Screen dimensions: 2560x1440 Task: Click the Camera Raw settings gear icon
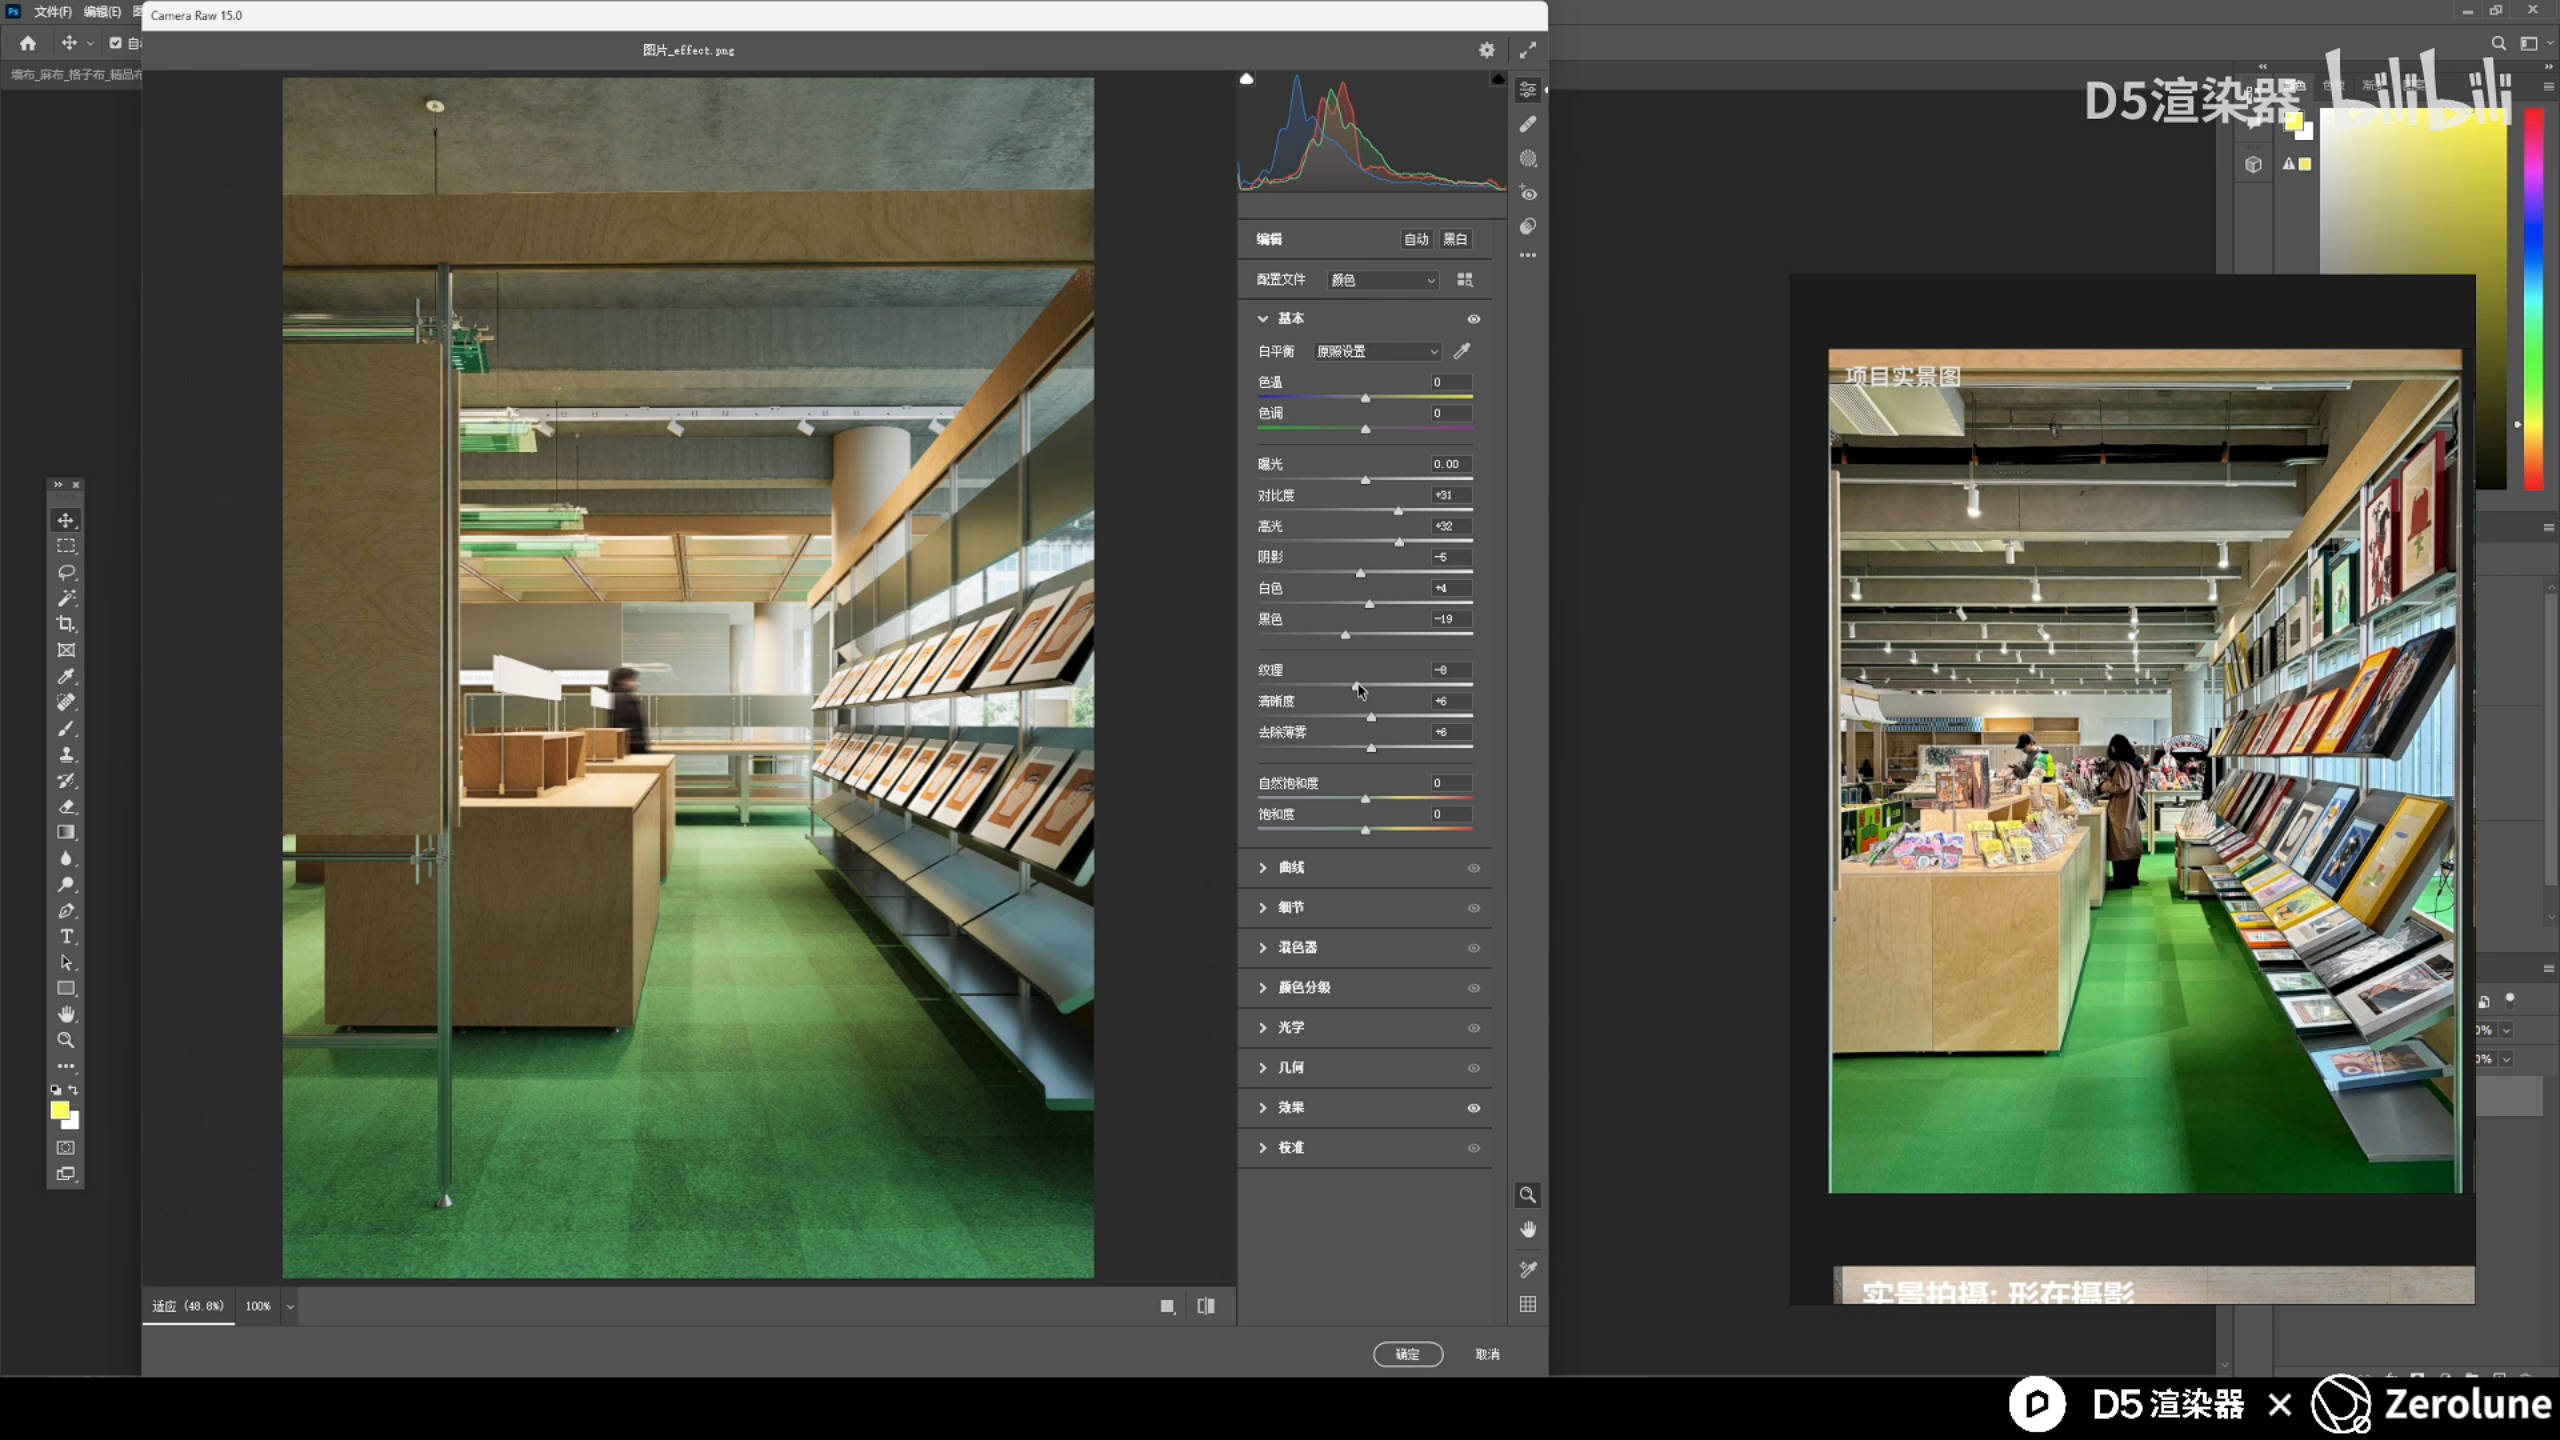click(1487, 50)
